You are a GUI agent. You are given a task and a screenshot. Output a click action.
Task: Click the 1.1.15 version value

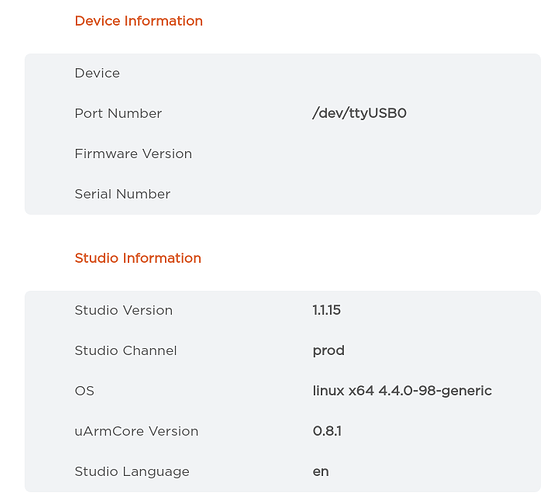point(326,310)
